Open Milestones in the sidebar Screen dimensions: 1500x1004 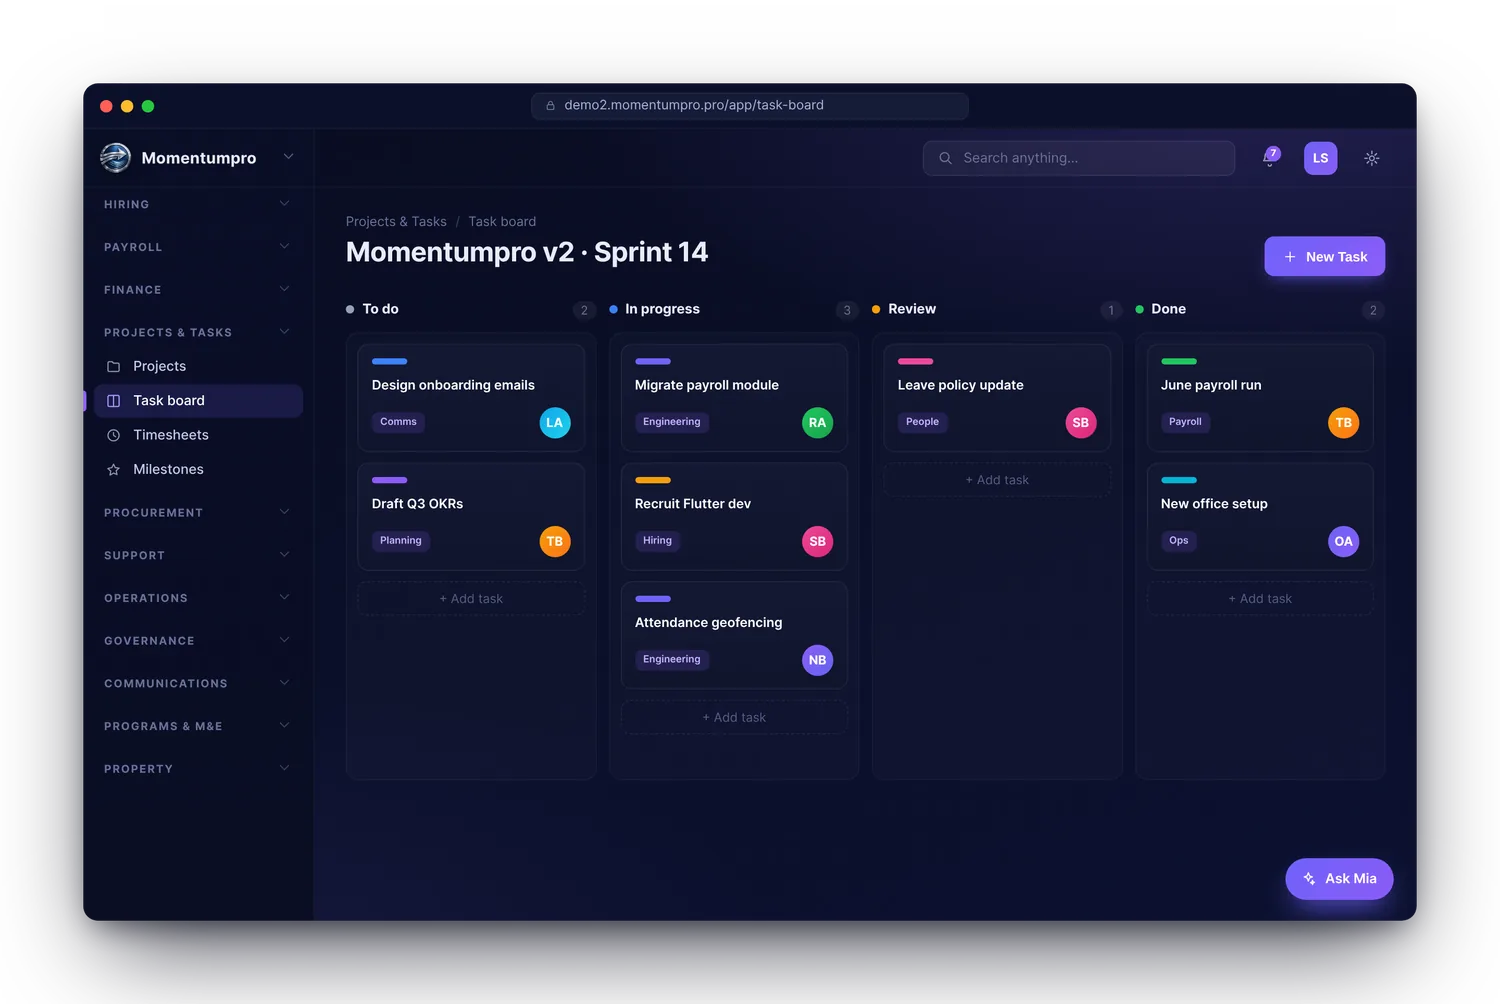point(198,469)
